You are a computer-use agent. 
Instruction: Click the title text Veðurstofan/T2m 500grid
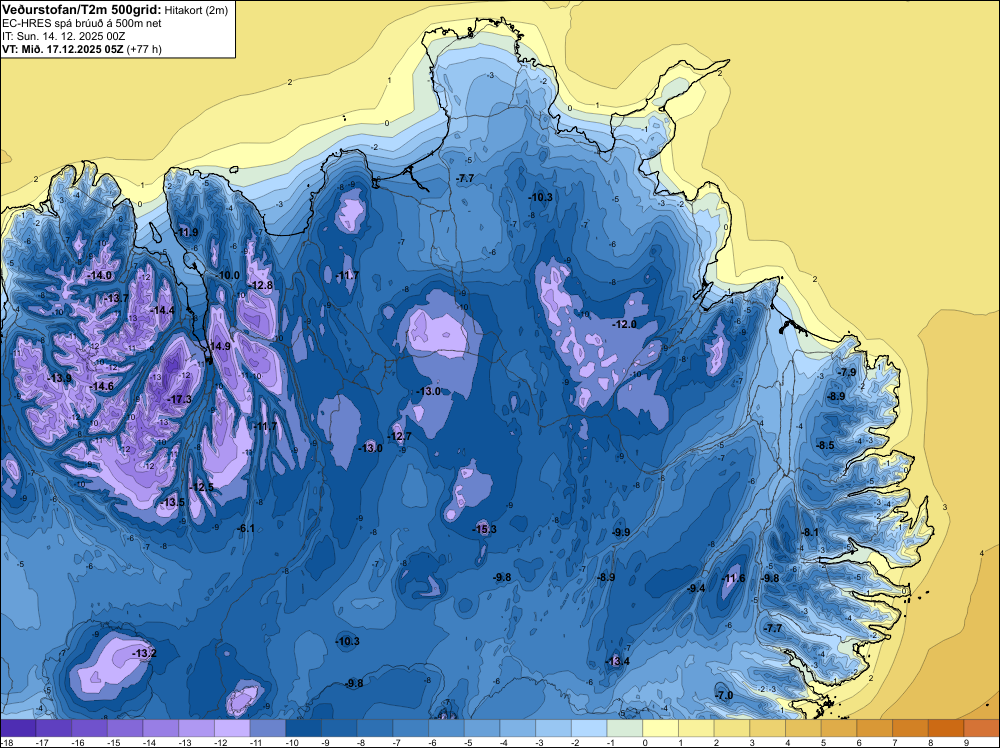81,9
